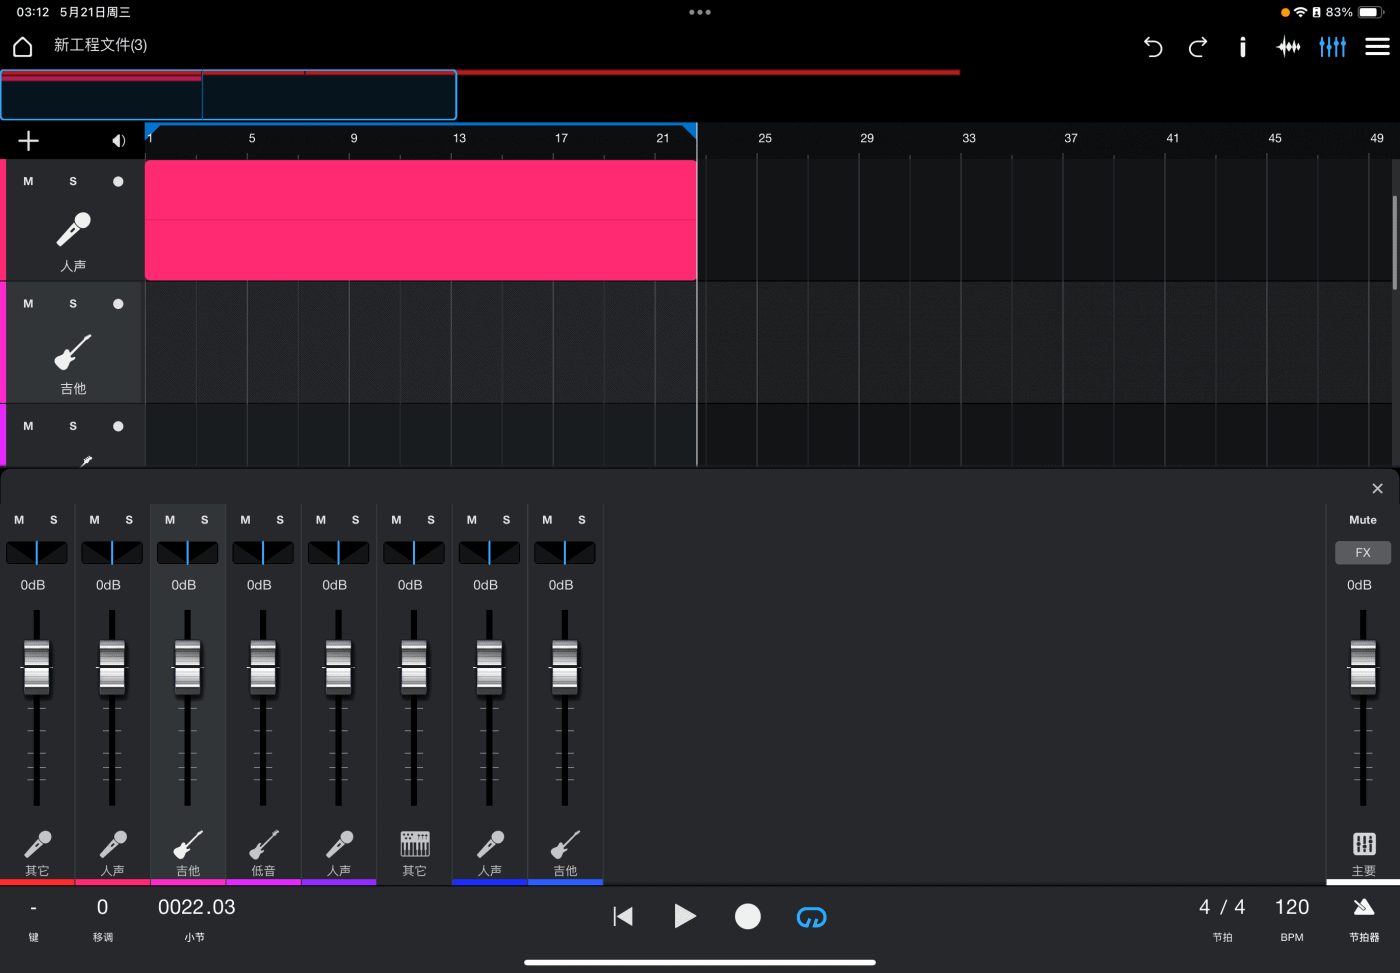Open the 主要 master channel icon
Screen dimensions: 1400x973
click(1364, 844)
